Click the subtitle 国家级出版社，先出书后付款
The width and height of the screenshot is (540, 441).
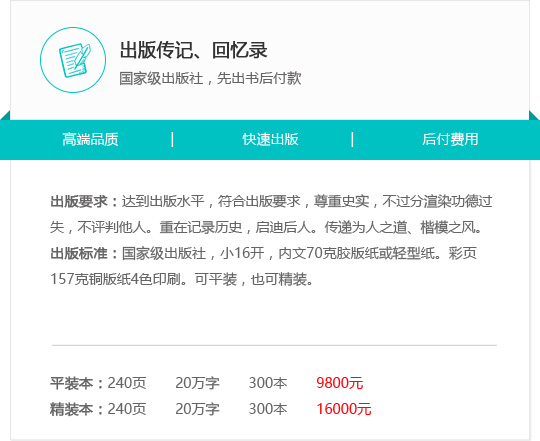[210, 78]
